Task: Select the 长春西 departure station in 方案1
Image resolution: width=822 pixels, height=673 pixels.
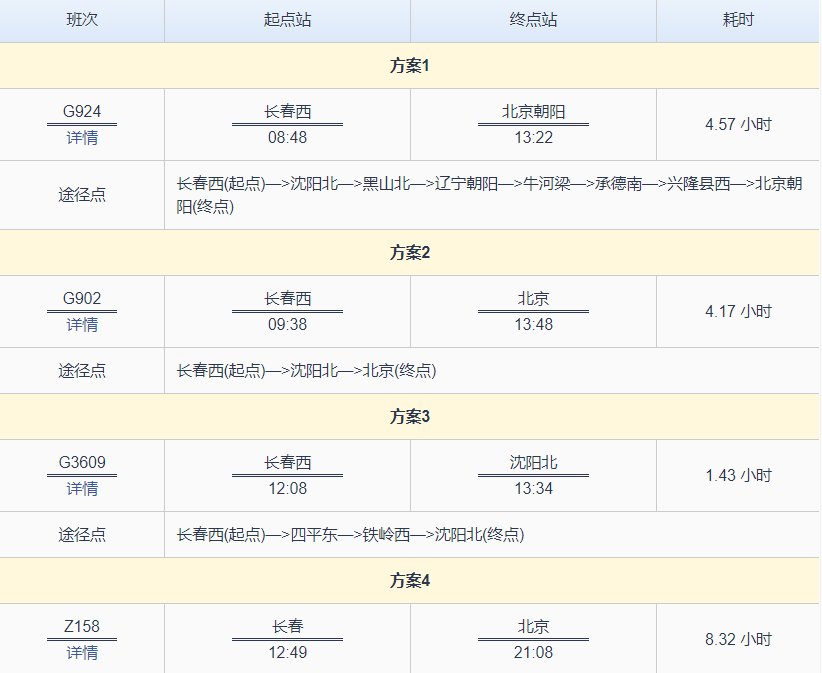Action: tap(287, 111)
